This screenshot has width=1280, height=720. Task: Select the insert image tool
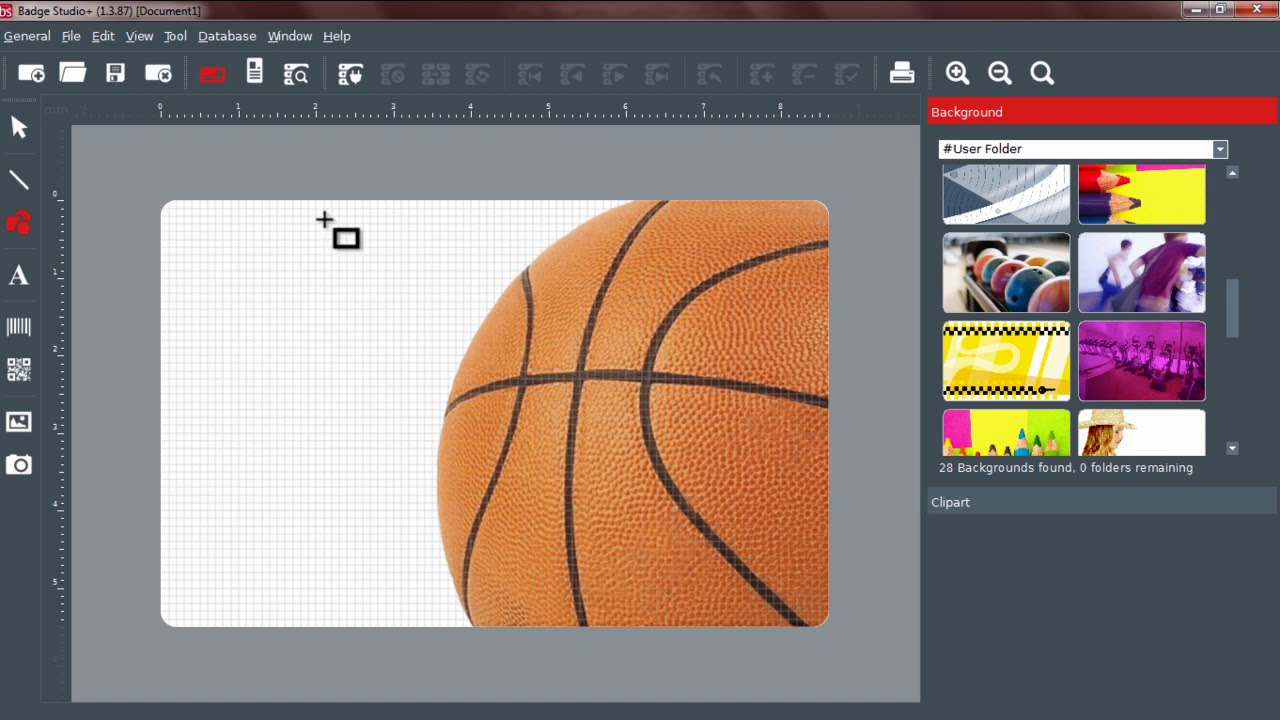tap(19, 422)
